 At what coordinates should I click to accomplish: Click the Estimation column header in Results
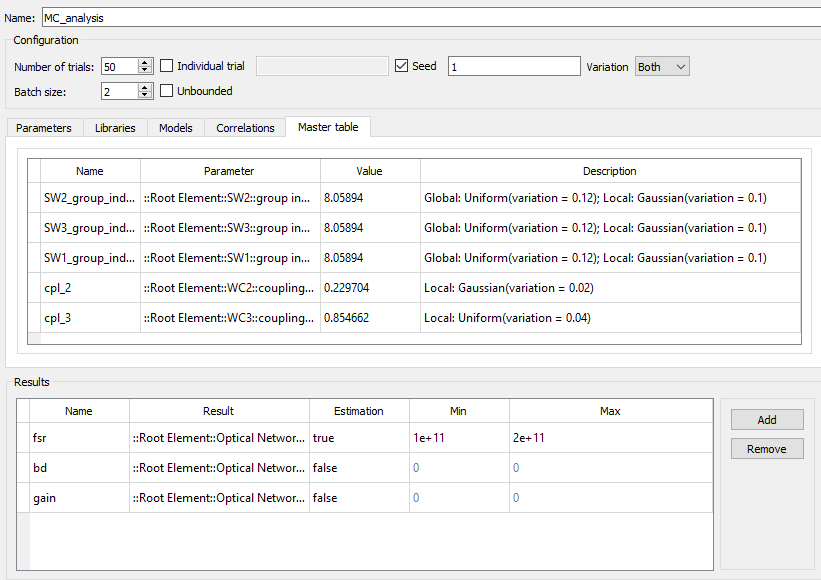point(359,411)
